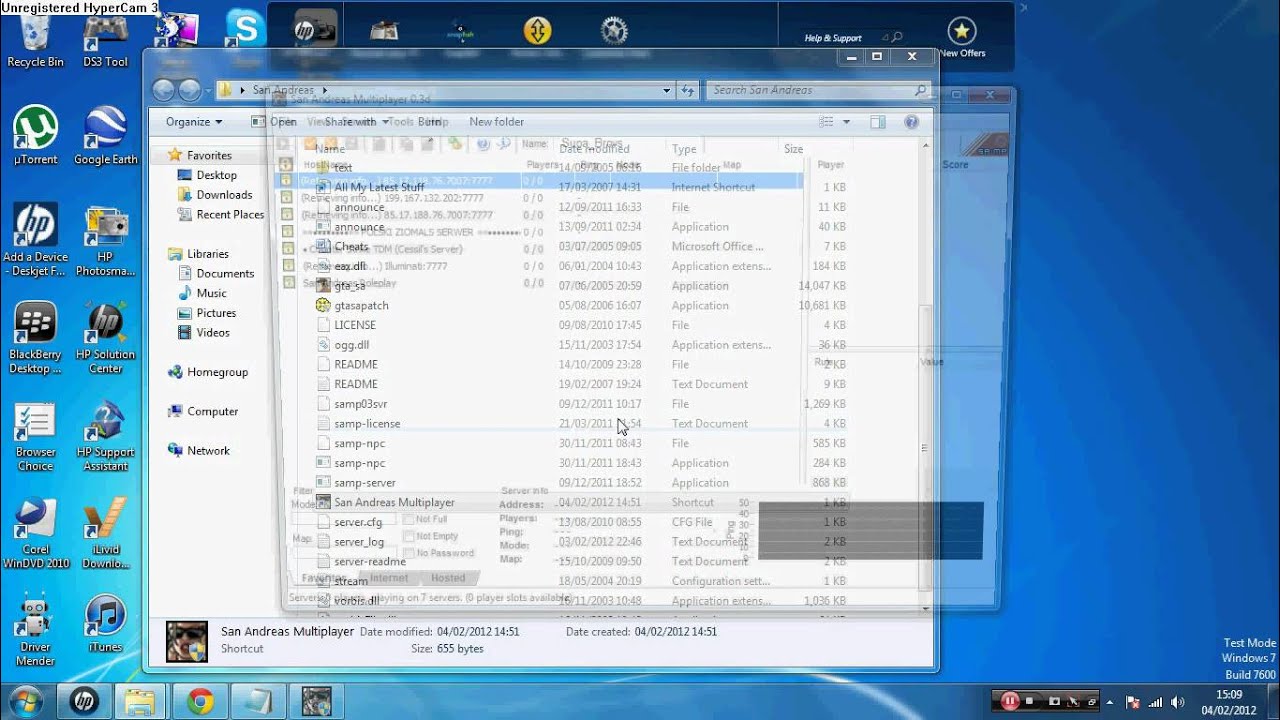
Task: Open Explorer's Get help question mark icon
Action: click(x=911, y=122)
